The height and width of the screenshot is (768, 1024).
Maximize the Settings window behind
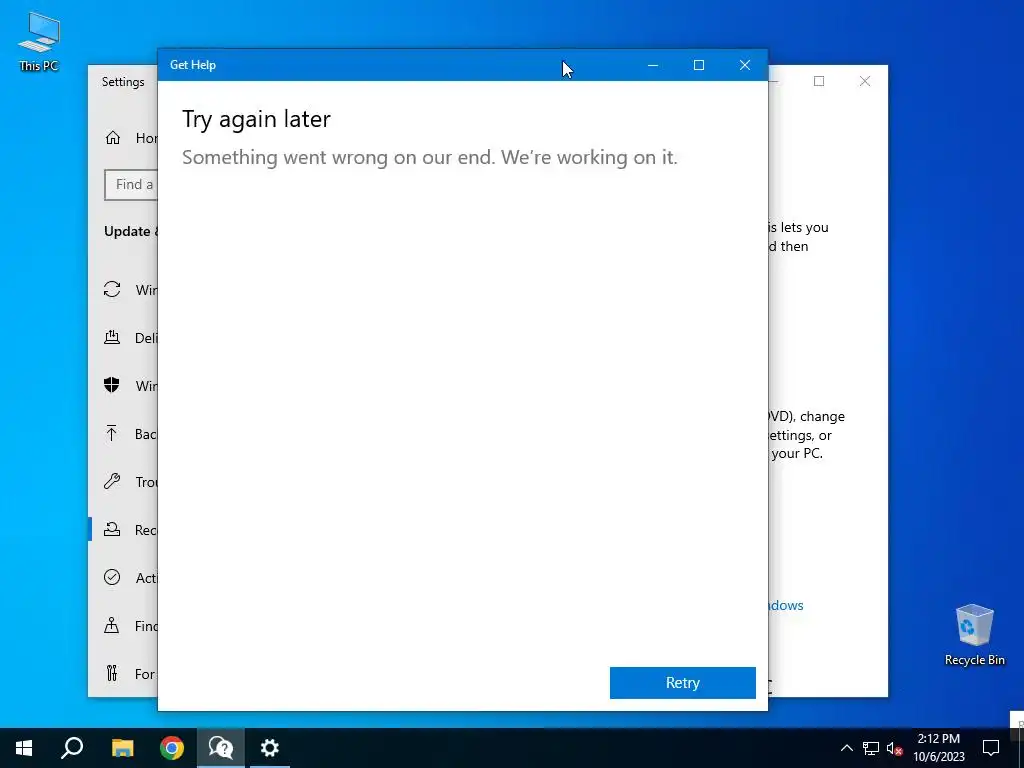click(819, 81)
